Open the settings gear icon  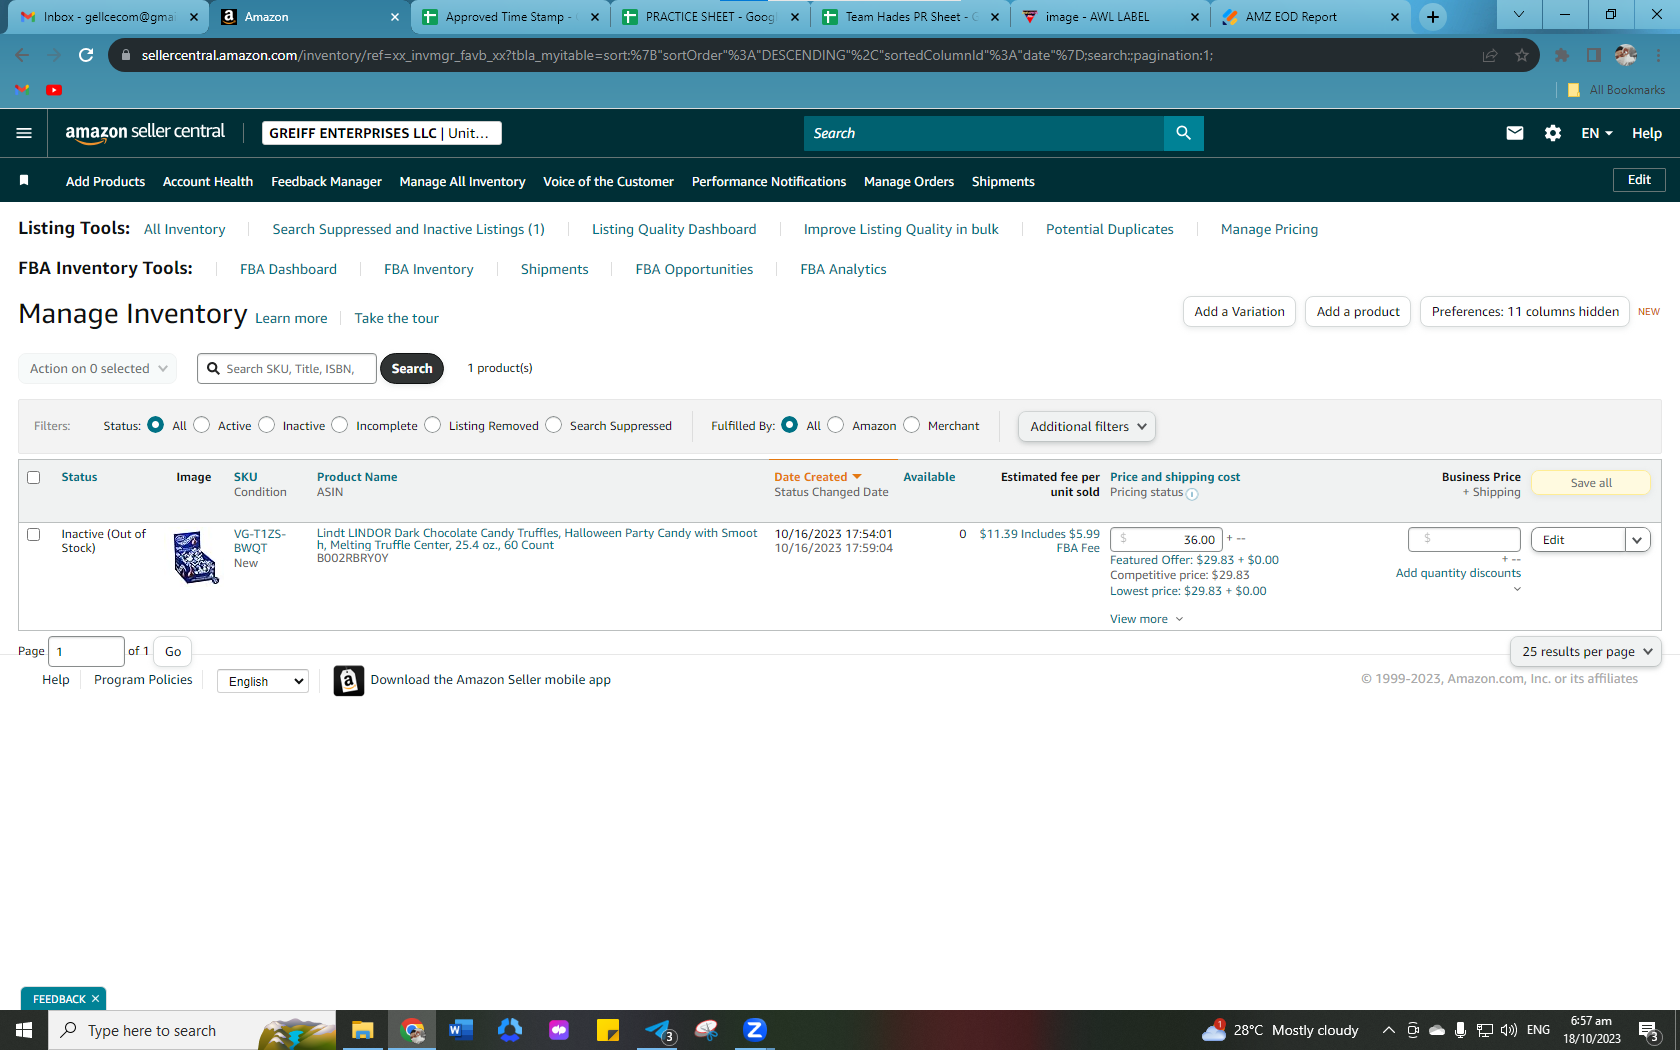(x=1553, y=133)
